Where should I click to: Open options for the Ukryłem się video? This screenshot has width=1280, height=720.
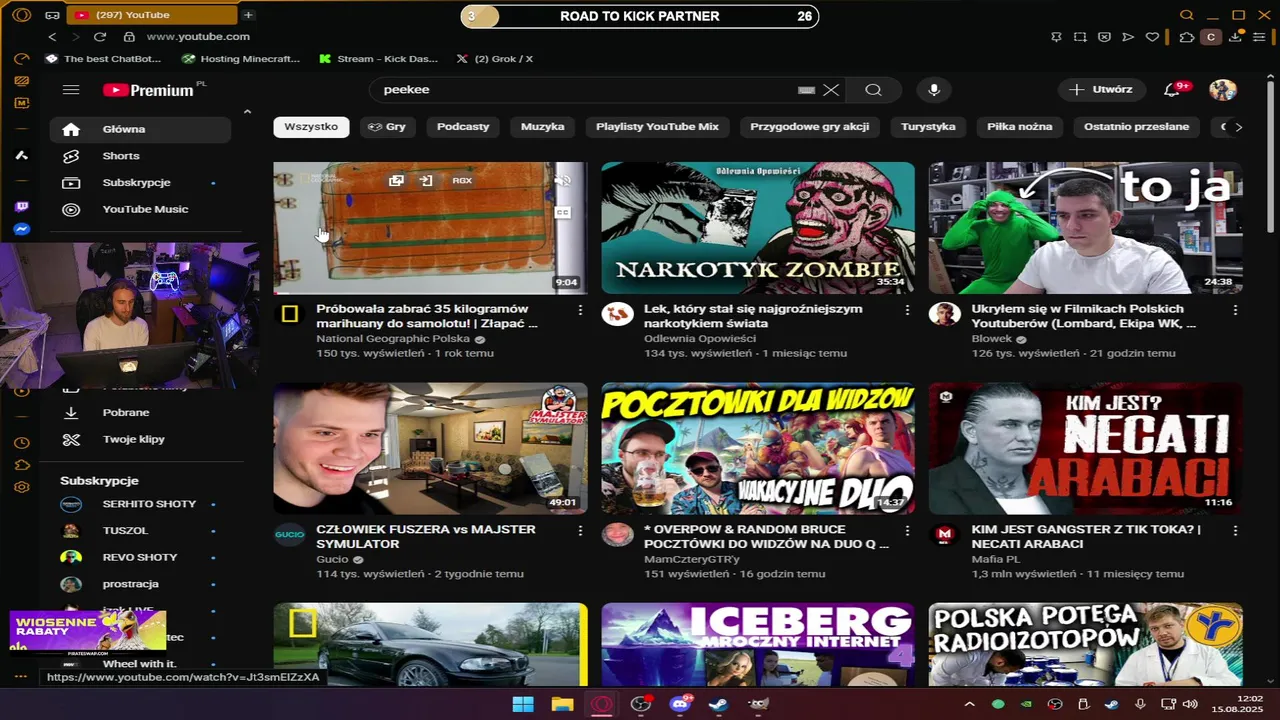[x=1235, y=311]
